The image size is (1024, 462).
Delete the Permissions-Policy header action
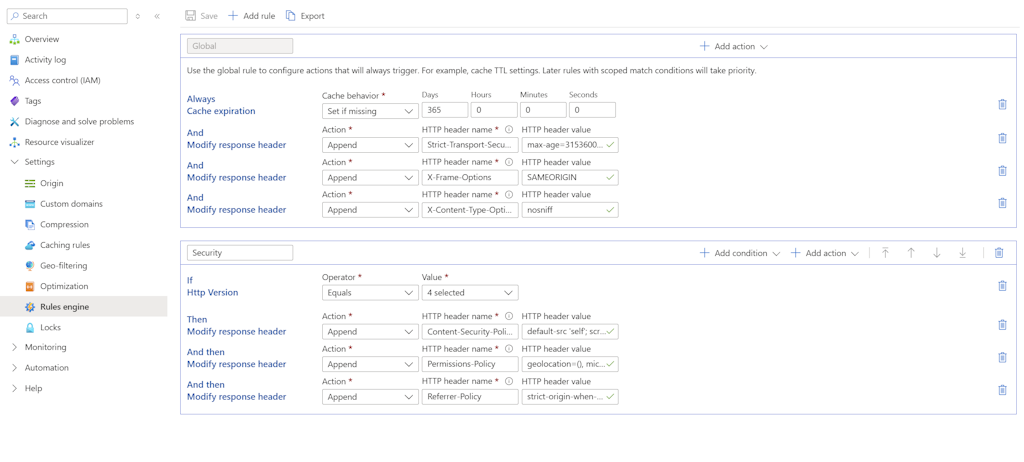click(x=1002, y=357)
